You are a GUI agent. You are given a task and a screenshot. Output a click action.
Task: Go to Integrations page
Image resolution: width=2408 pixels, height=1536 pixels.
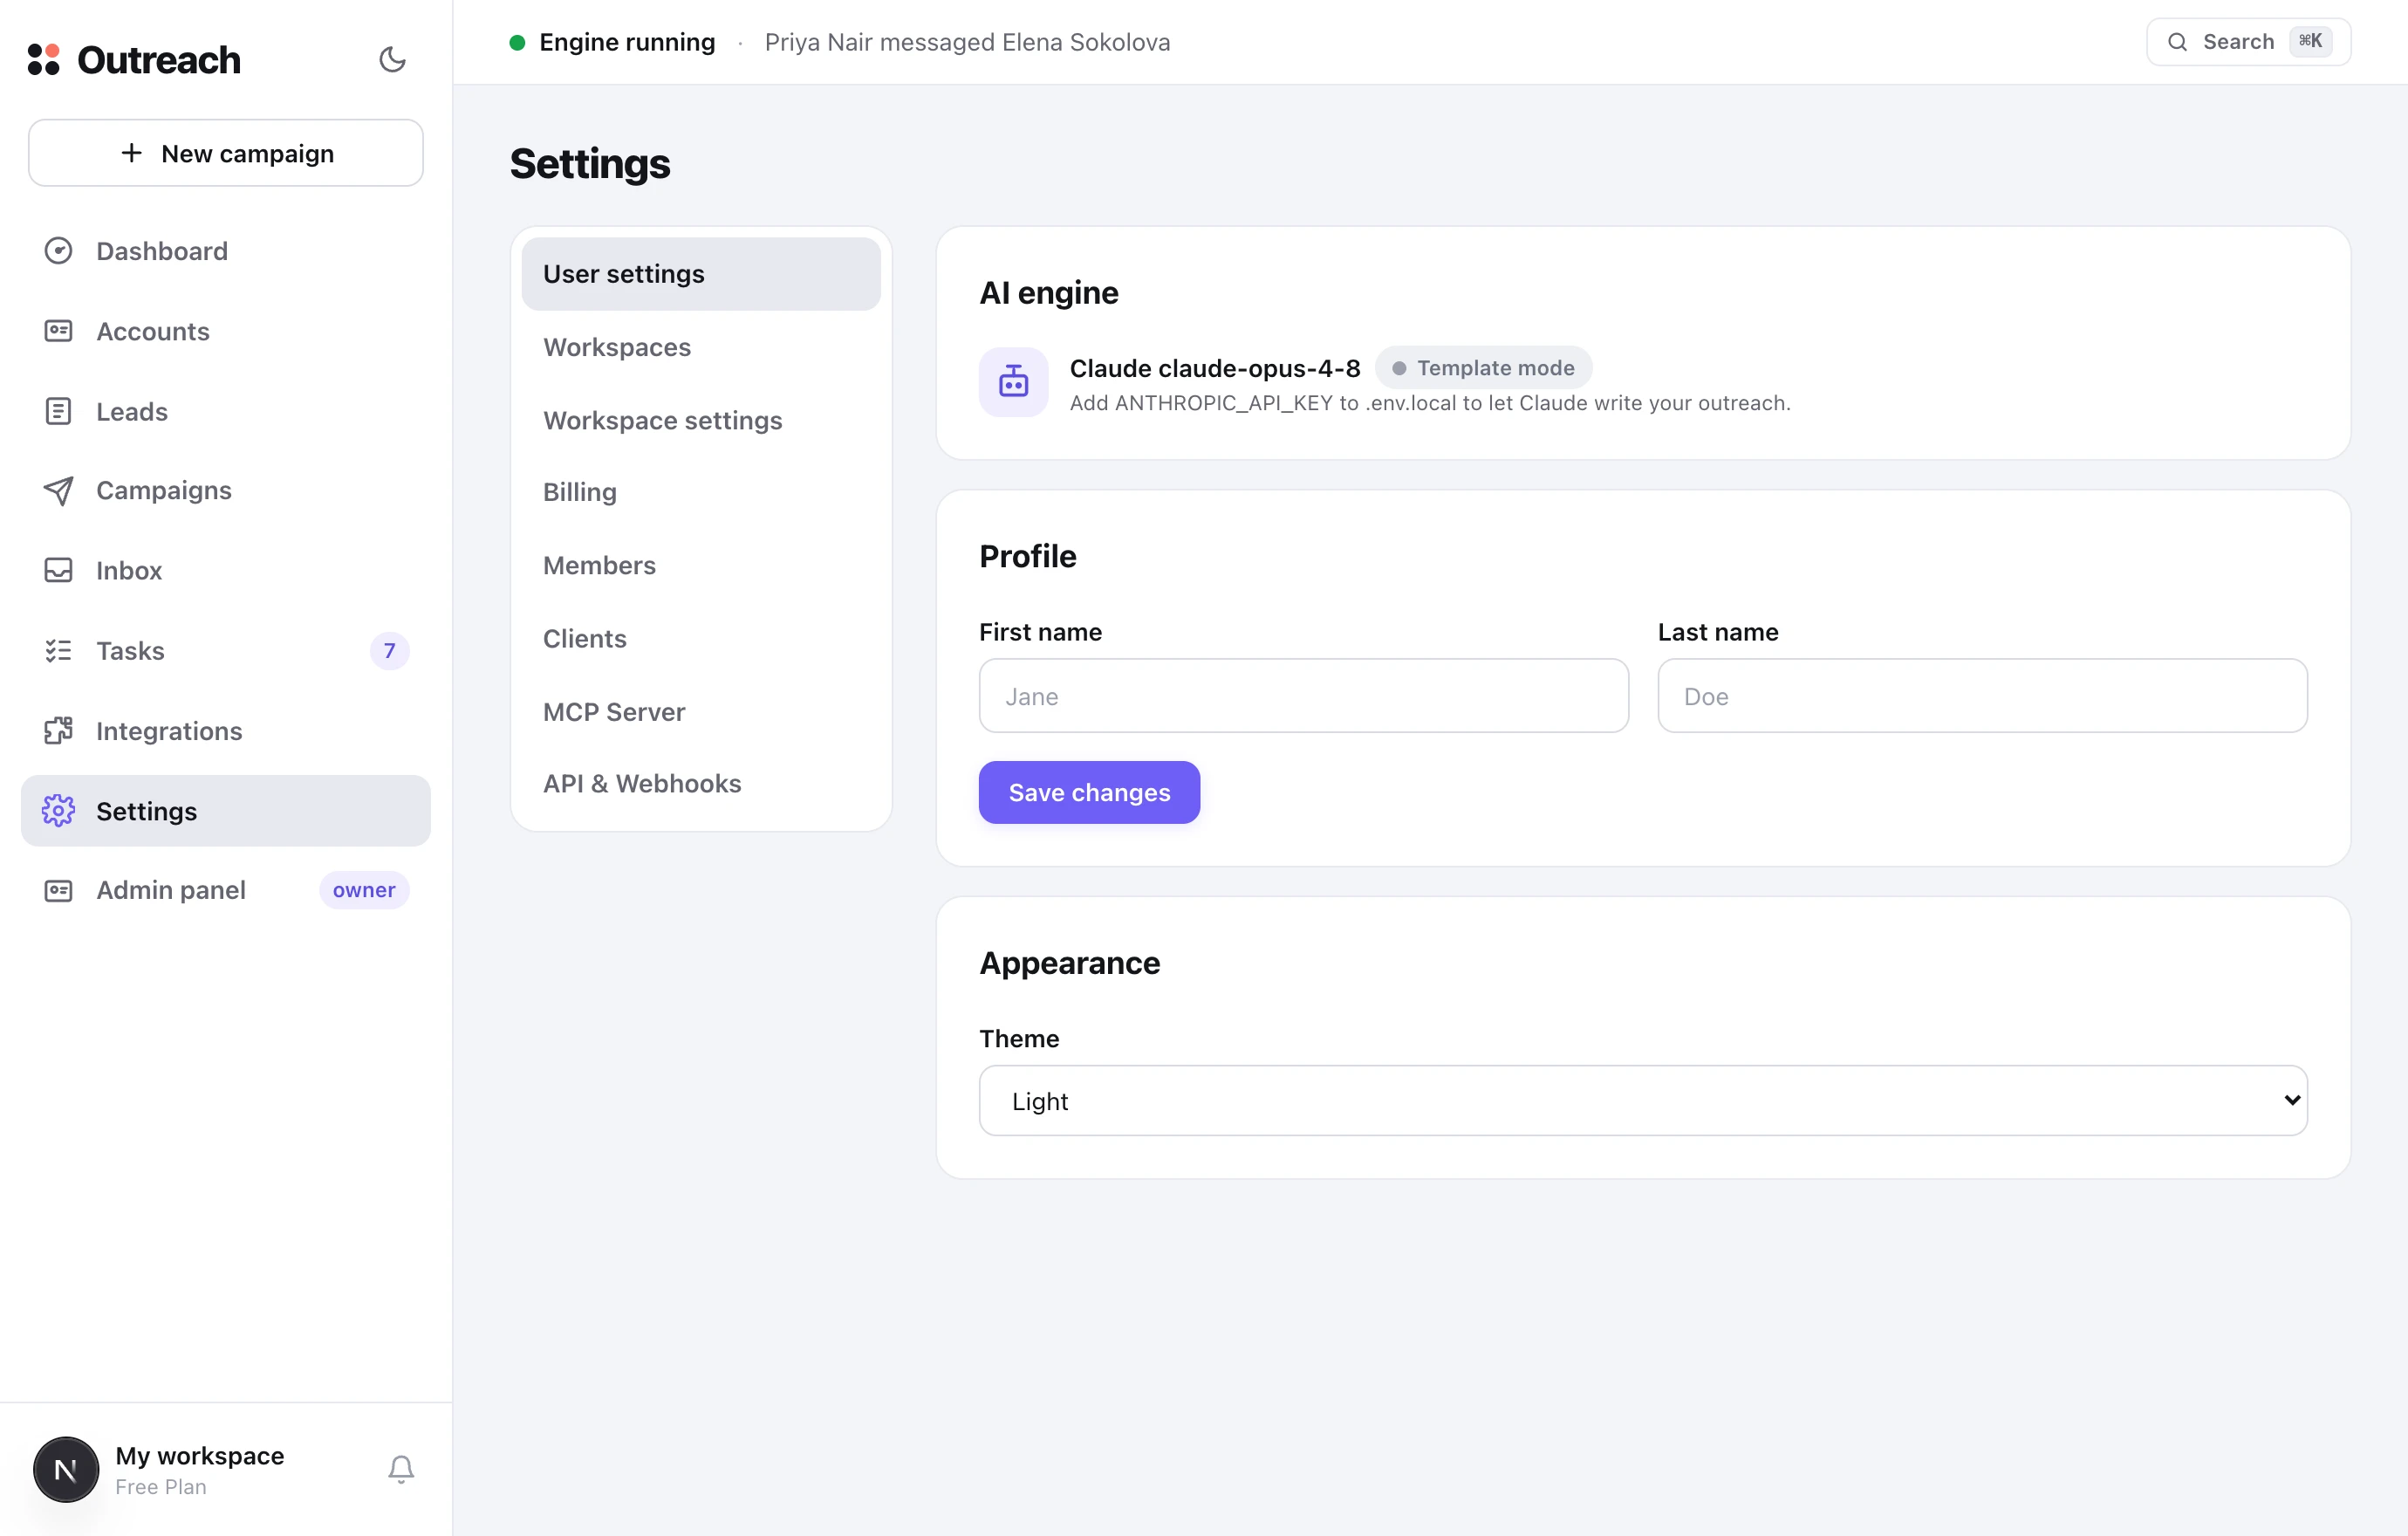[x=226, y=731]
